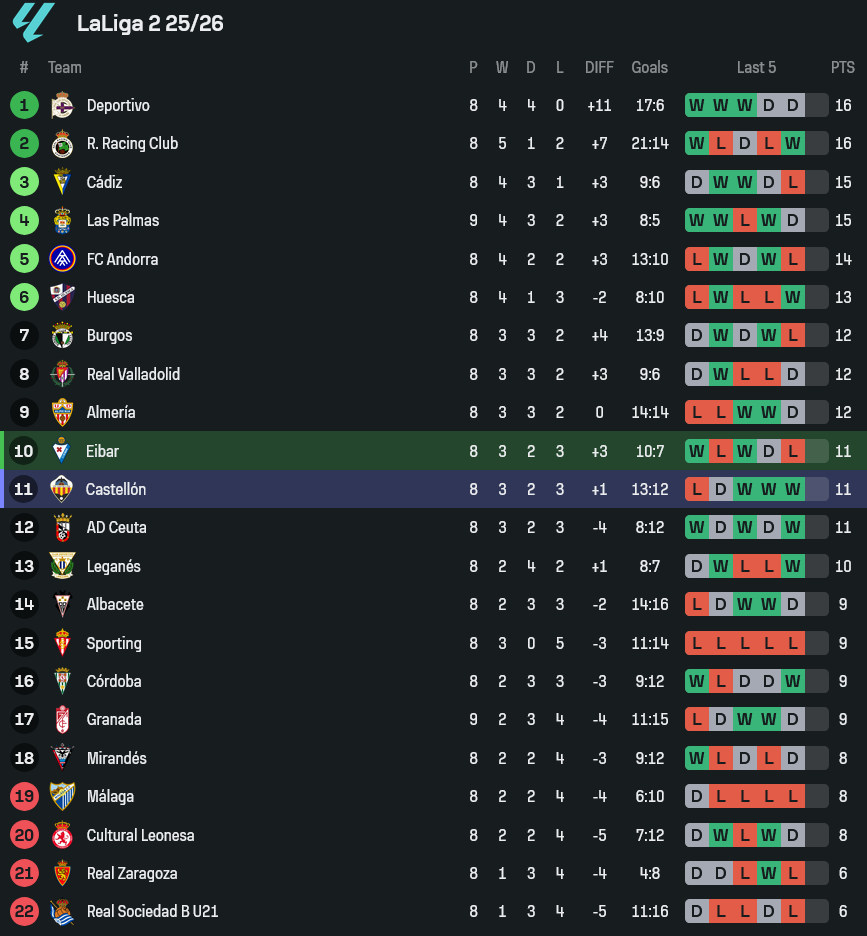The width and height of the screenshot is (867, 936).
Task: Sort by the DIFF column header
Action: pos(599,67)
